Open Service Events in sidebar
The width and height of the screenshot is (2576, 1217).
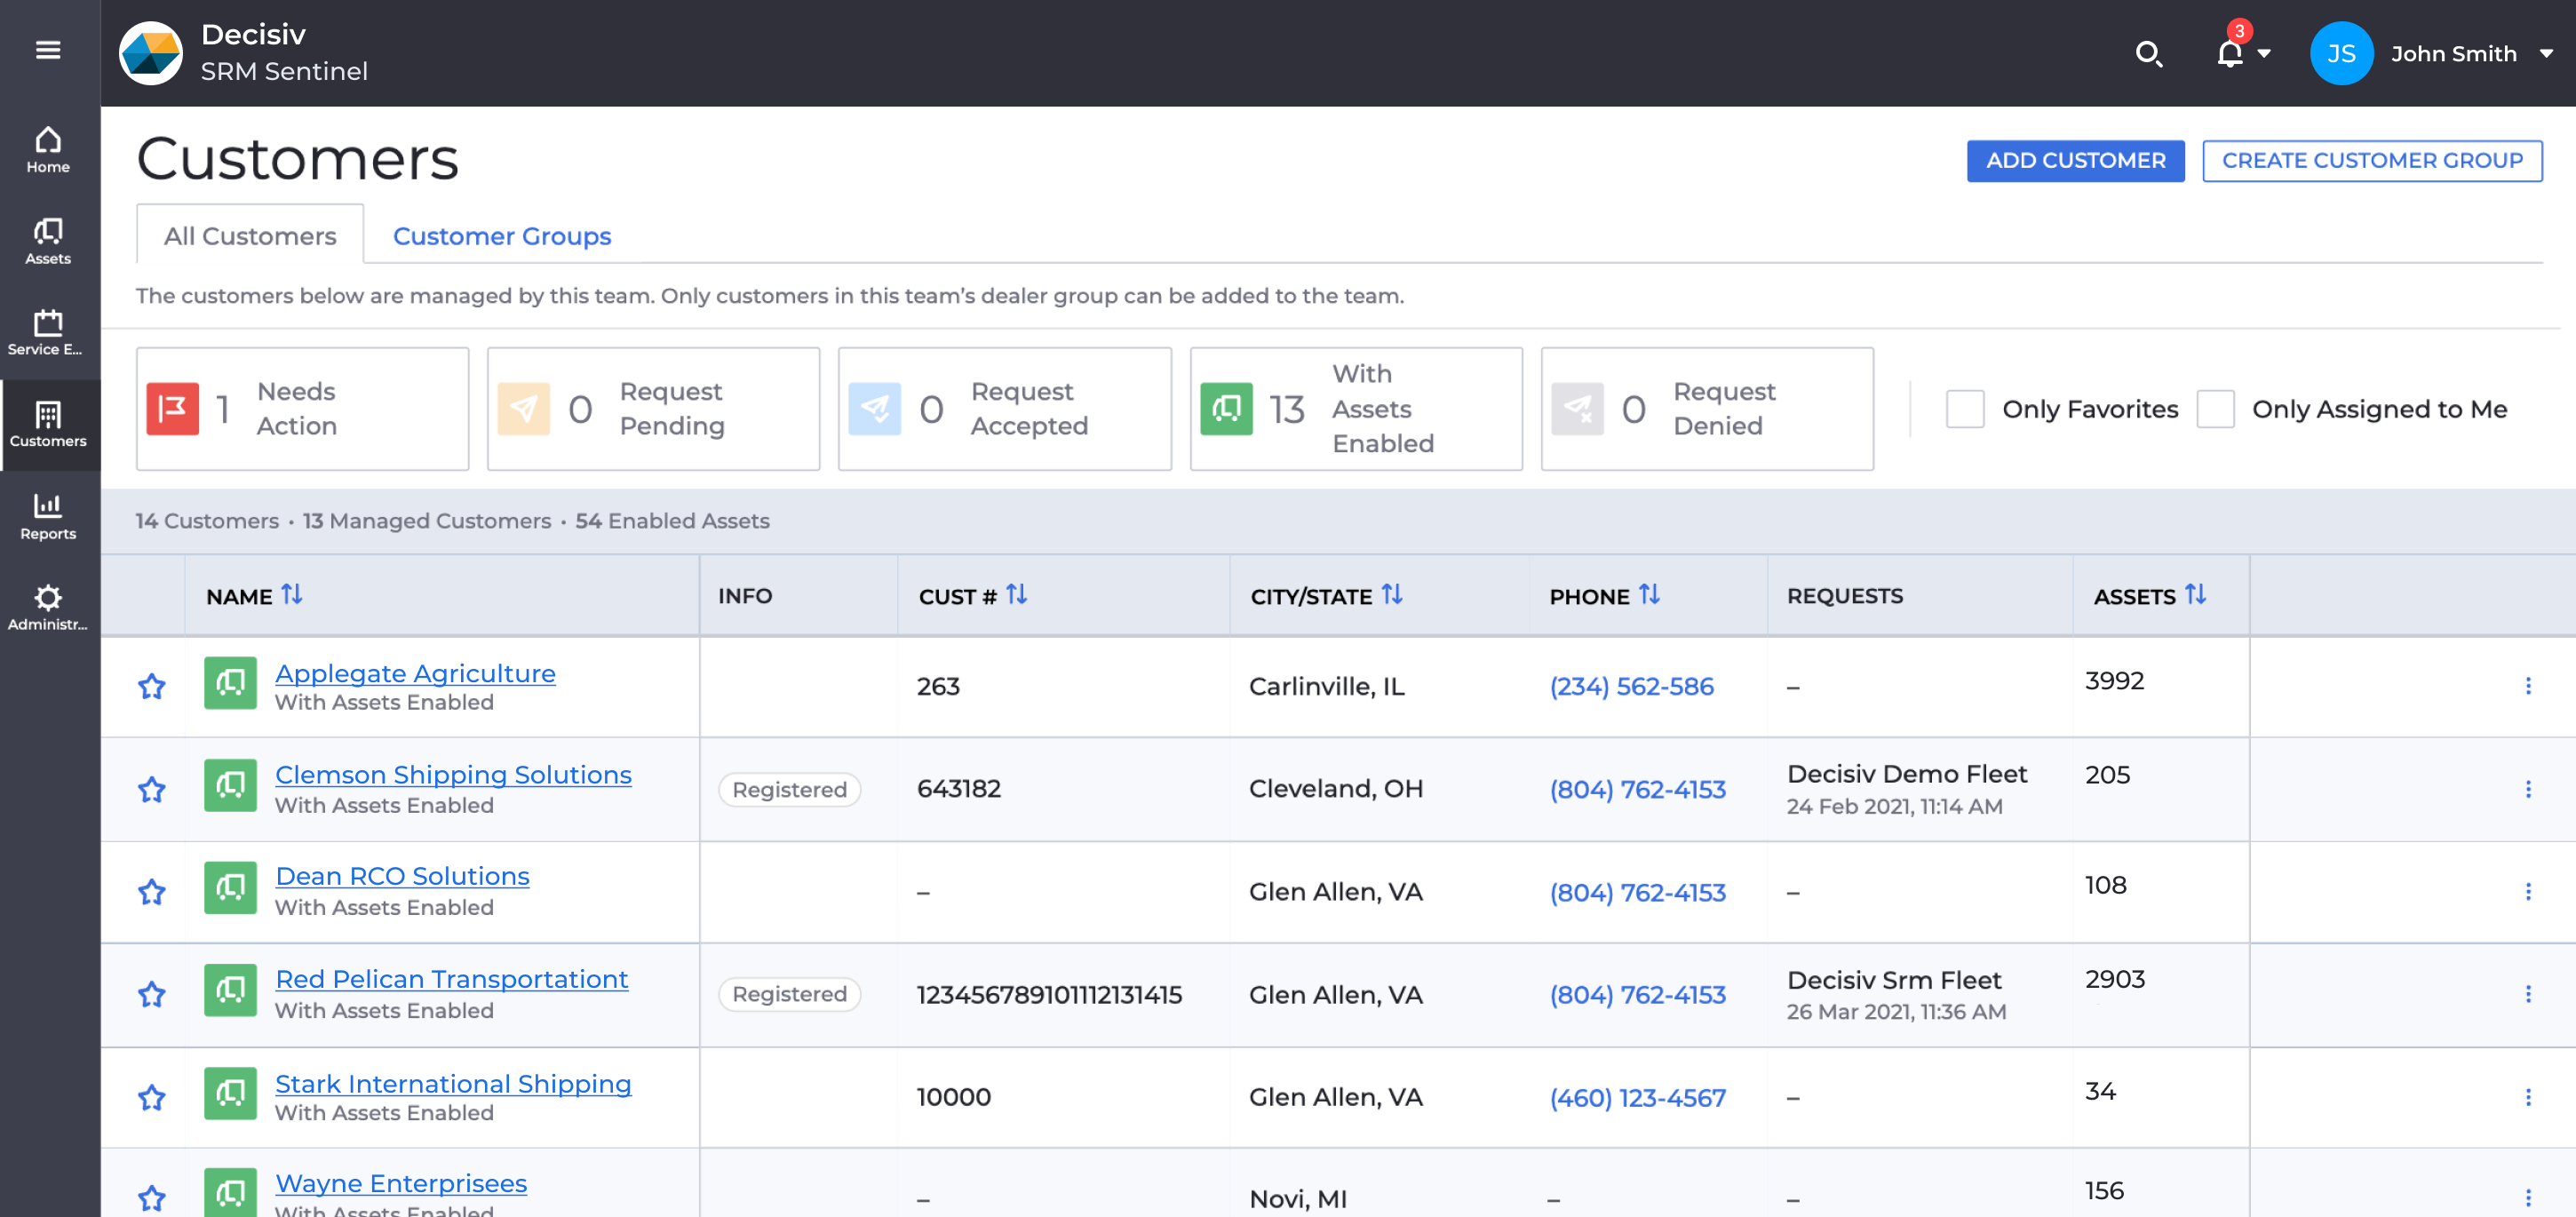click(x=48, y=333)
